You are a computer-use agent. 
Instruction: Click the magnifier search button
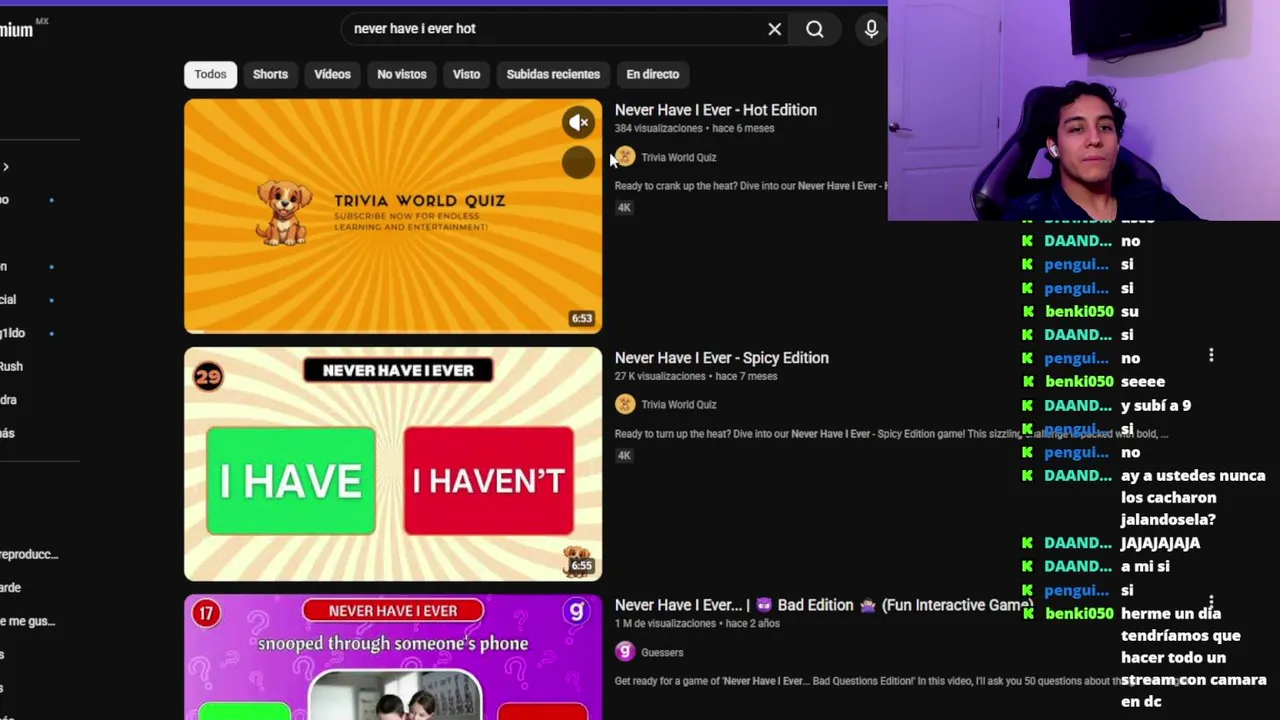(815, 29)
